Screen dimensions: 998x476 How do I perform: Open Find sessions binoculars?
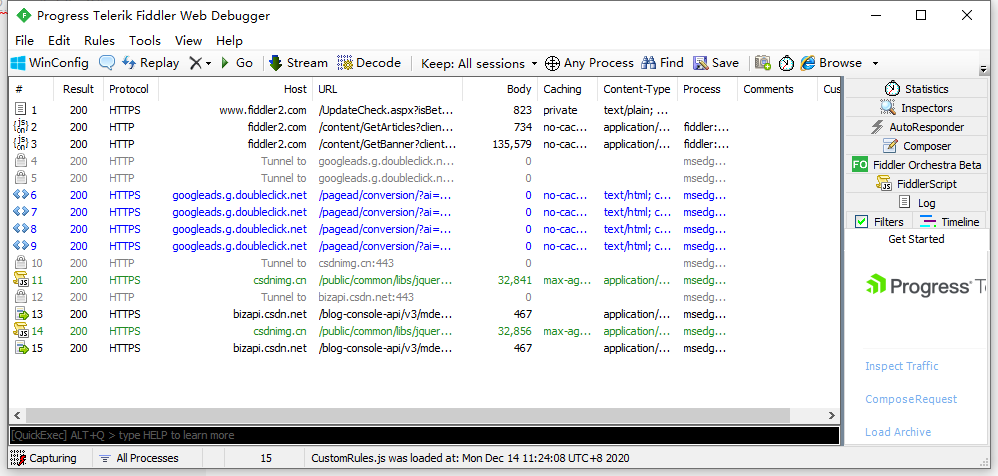pos(662,63)
